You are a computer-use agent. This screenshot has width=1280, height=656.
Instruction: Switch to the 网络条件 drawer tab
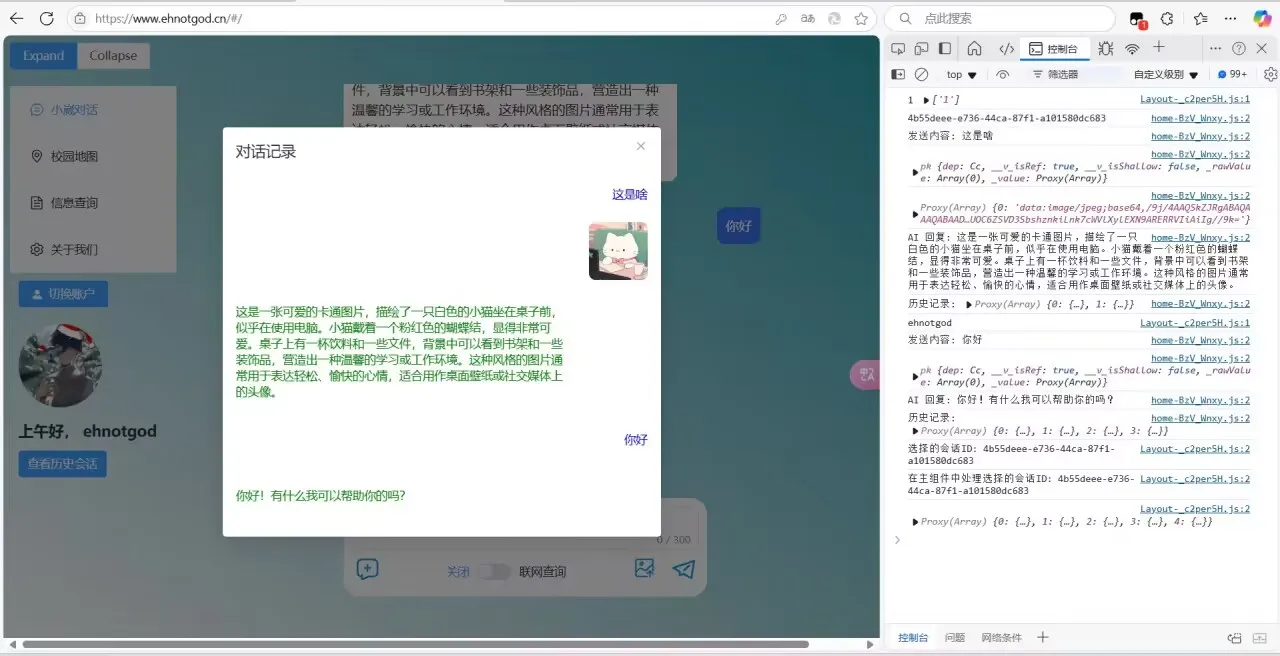[1001, 638]
